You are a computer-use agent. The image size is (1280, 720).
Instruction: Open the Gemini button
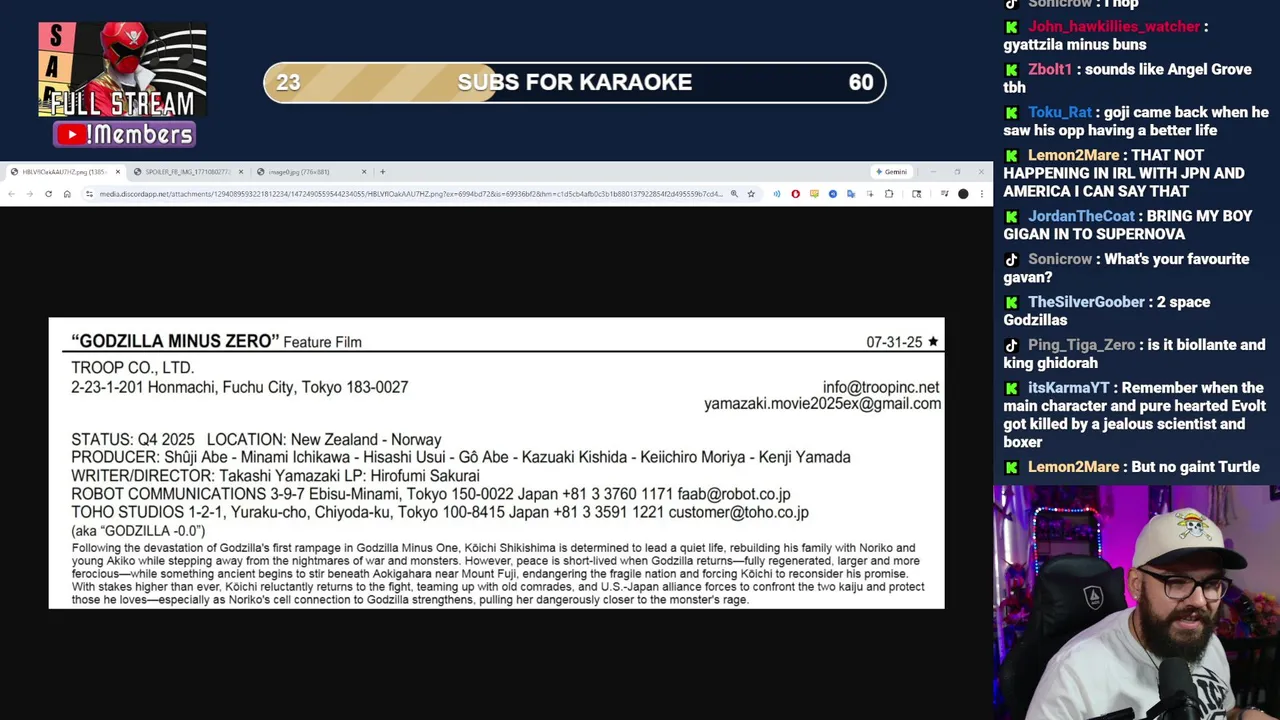pyautogui.click(x=892, y=172)
